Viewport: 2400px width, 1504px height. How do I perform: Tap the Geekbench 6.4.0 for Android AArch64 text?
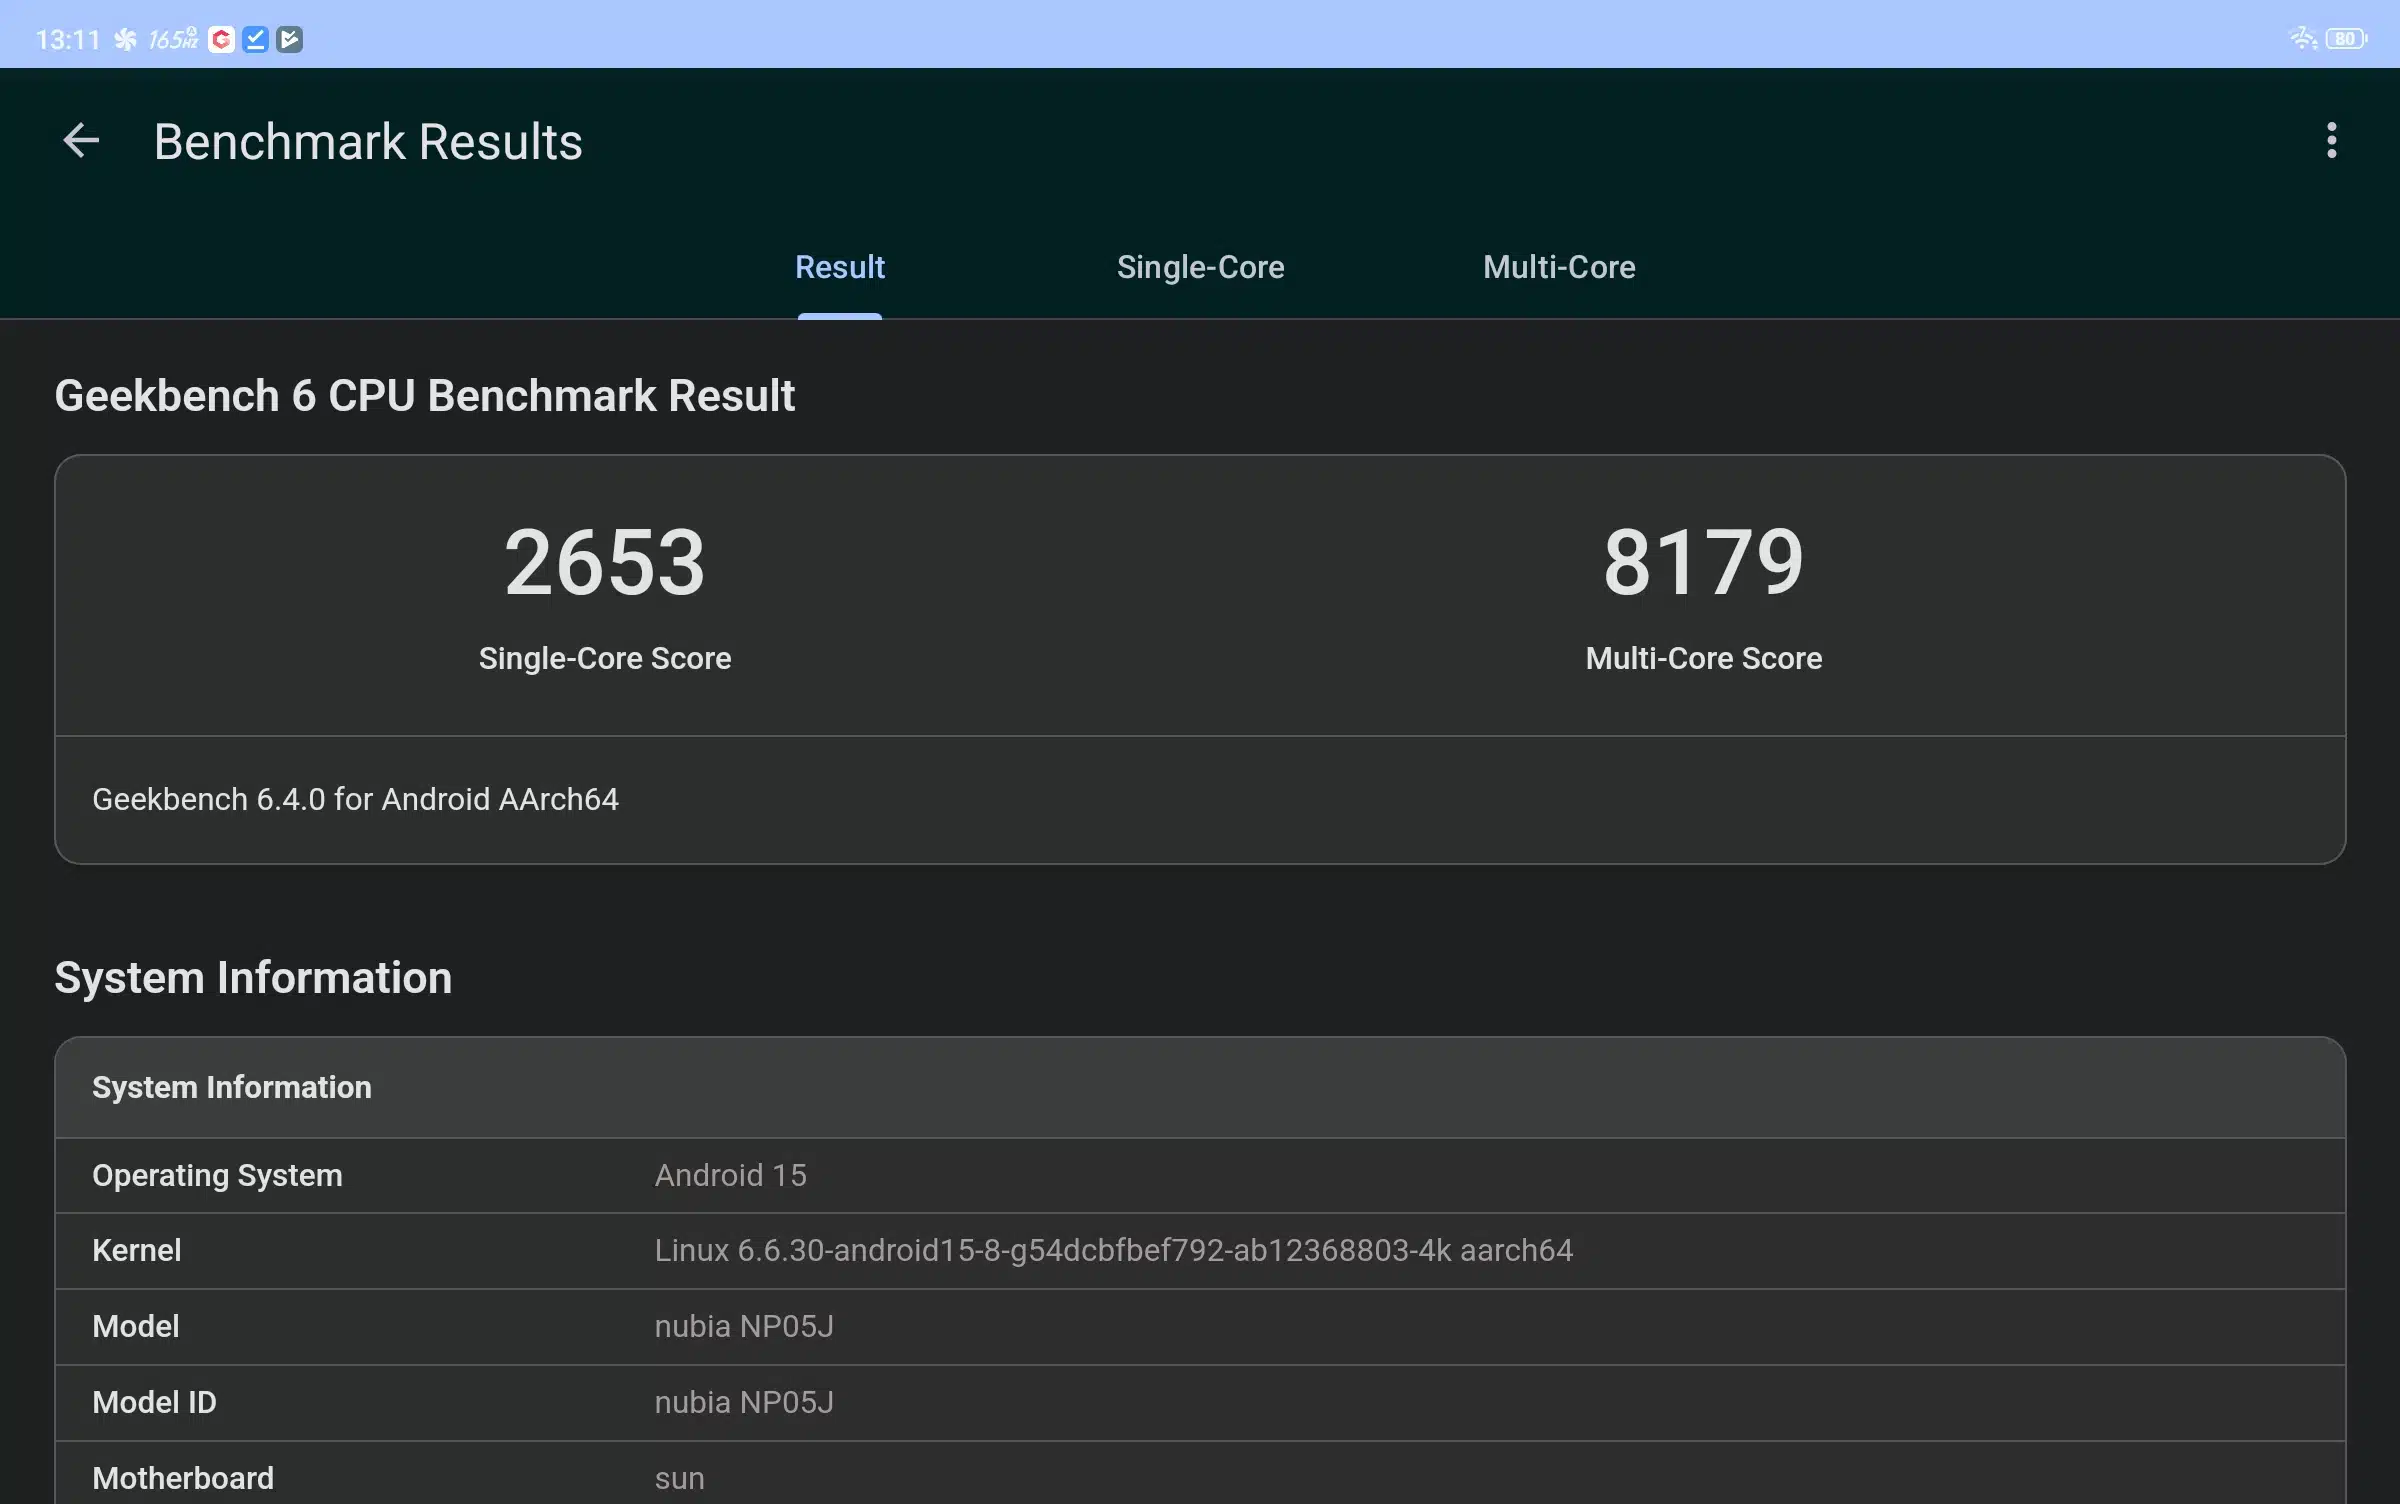(x=355, y=799)
